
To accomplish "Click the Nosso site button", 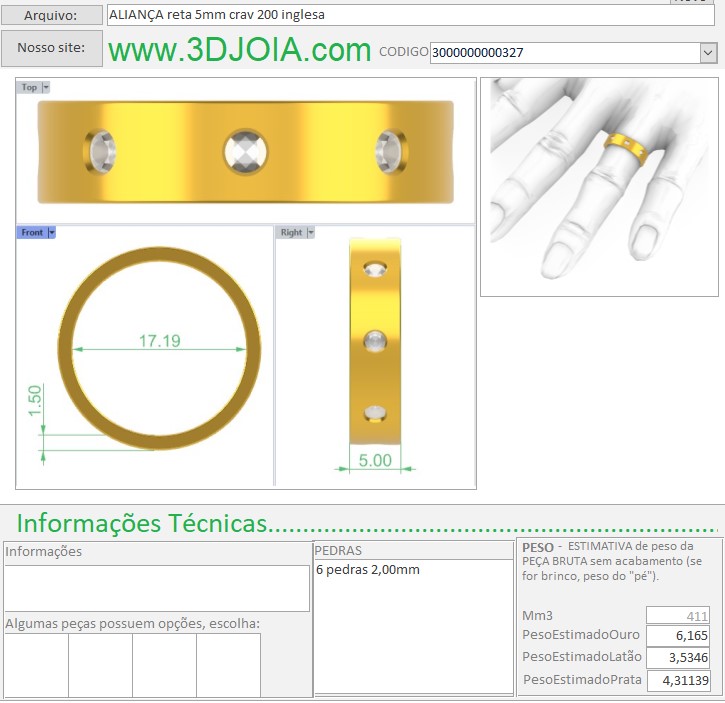I will (52, 48).
